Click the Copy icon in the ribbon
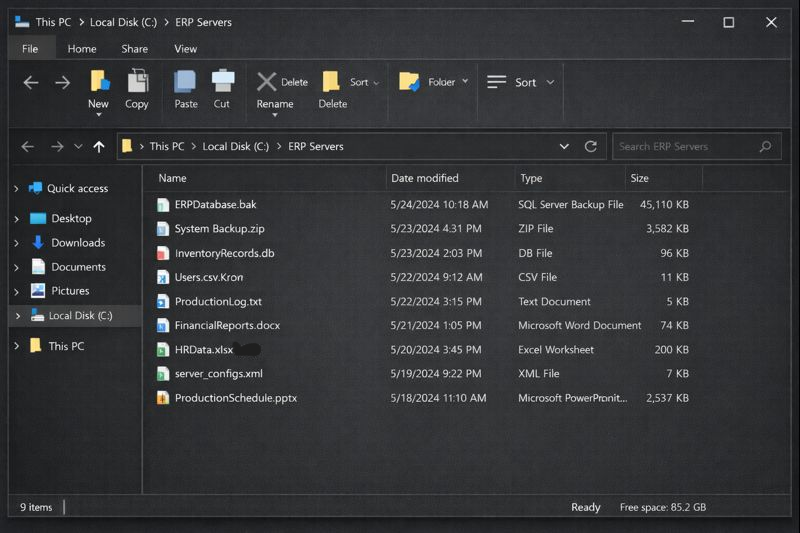800x533 pixels. 137,82
